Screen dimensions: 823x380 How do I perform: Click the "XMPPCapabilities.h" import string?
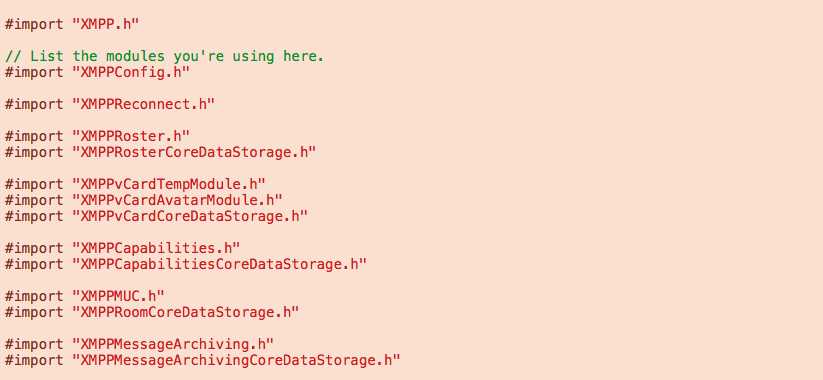pos(156,248)
